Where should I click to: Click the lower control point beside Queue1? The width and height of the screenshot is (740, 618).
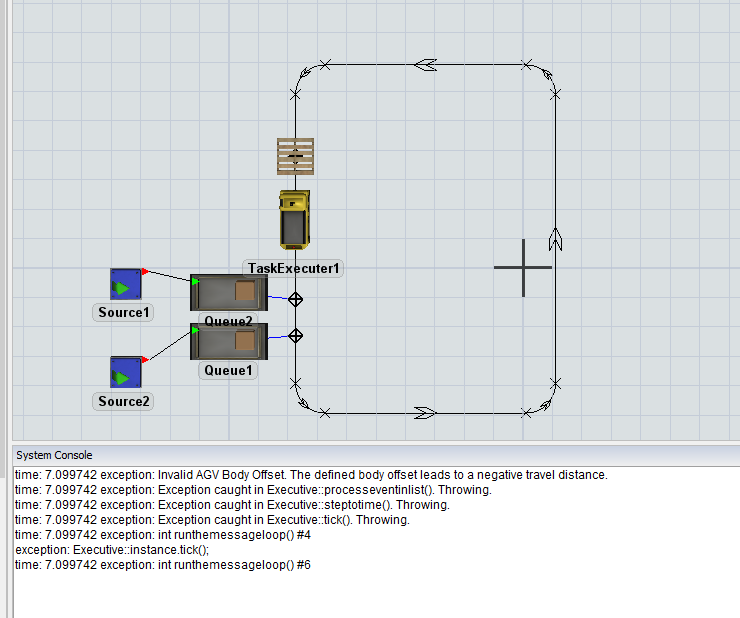[295, 335]
